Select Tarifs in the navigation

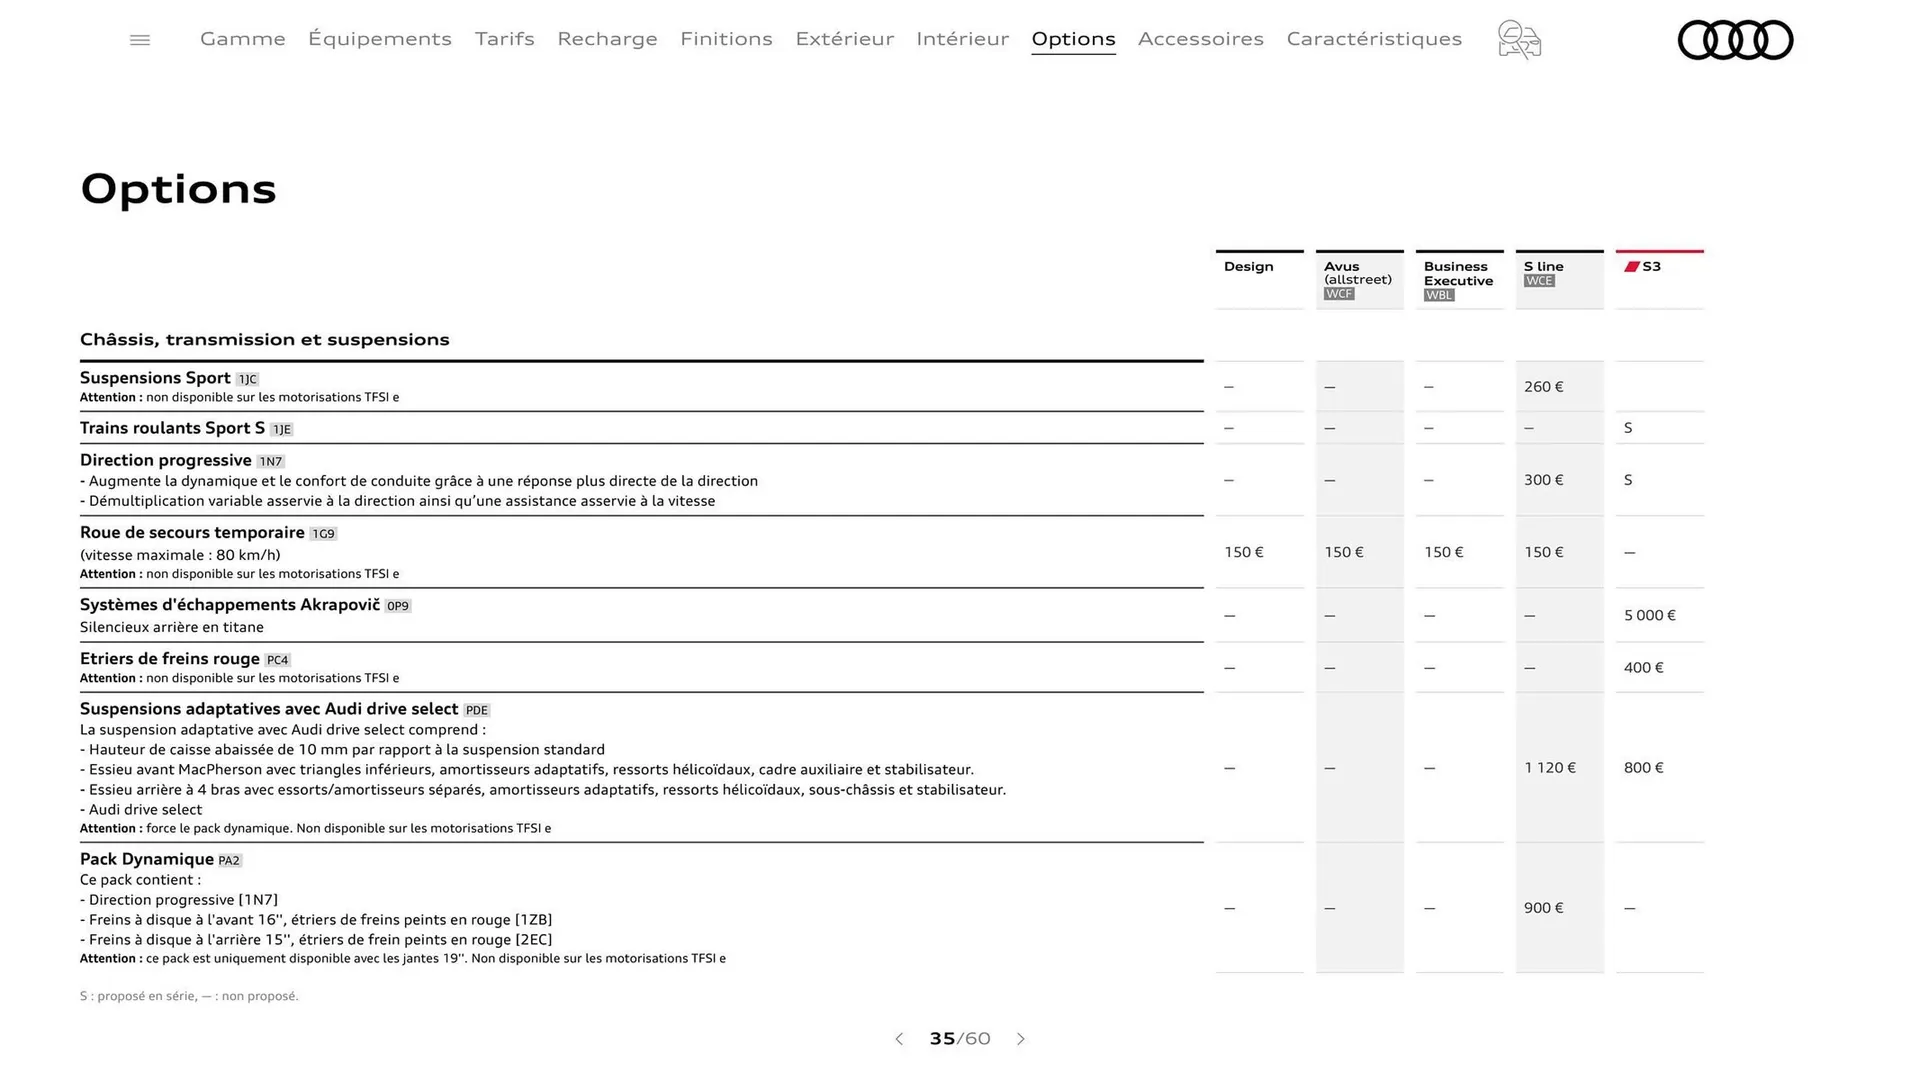[505, 39]
